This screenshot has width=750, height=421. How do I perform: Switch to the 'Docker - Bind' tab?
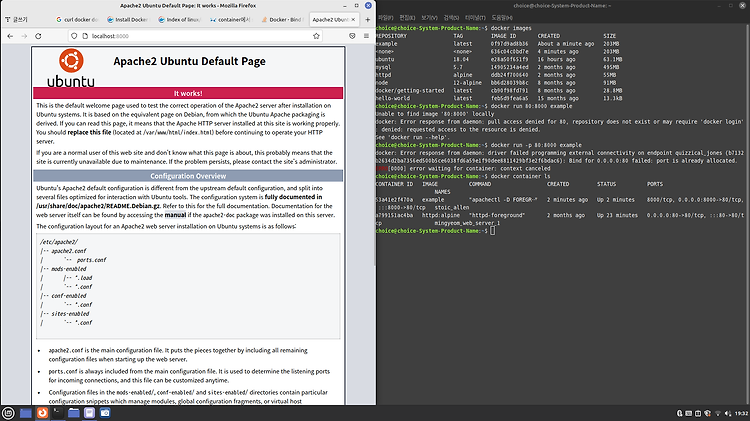[x=281, y=20]
